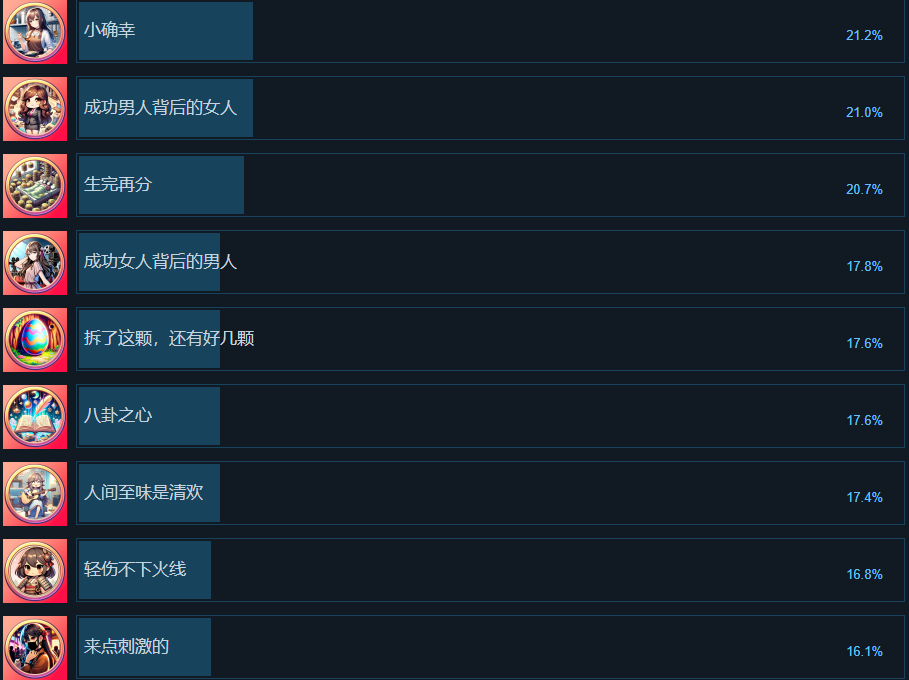Select the 成功男人背后的女人 title text
This screenshot has height=680, width=909.
(160, 107)
